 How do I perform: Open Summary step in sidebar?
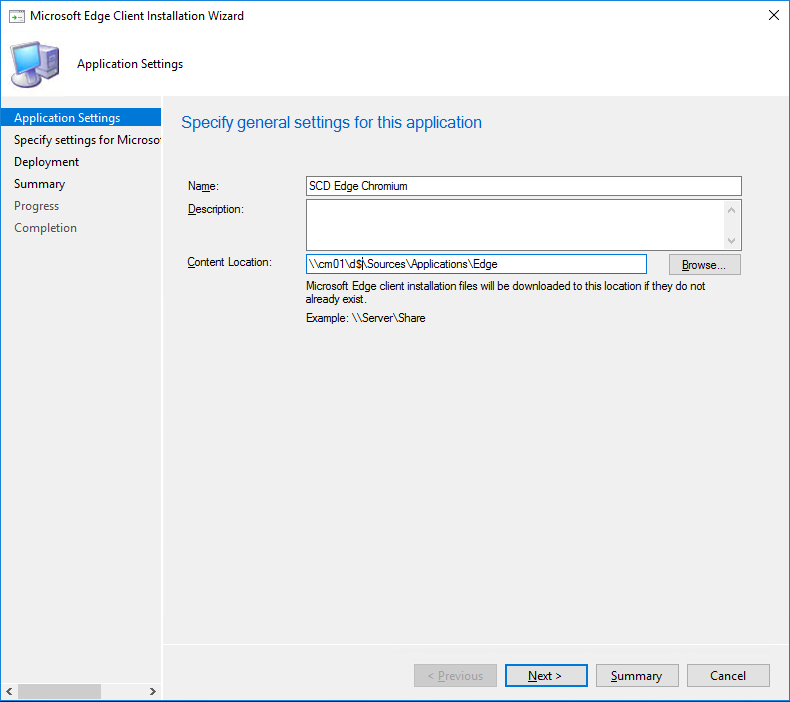point(39,184)
